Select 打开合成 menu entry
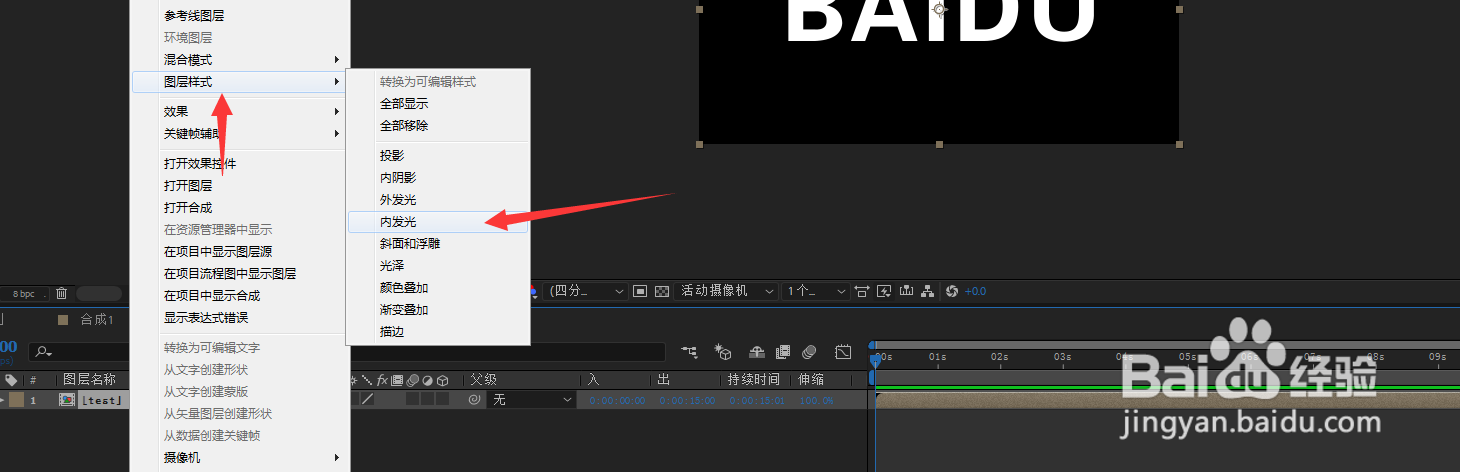Viewport: 1460px width, 472px height. click(x=240, y=208)
